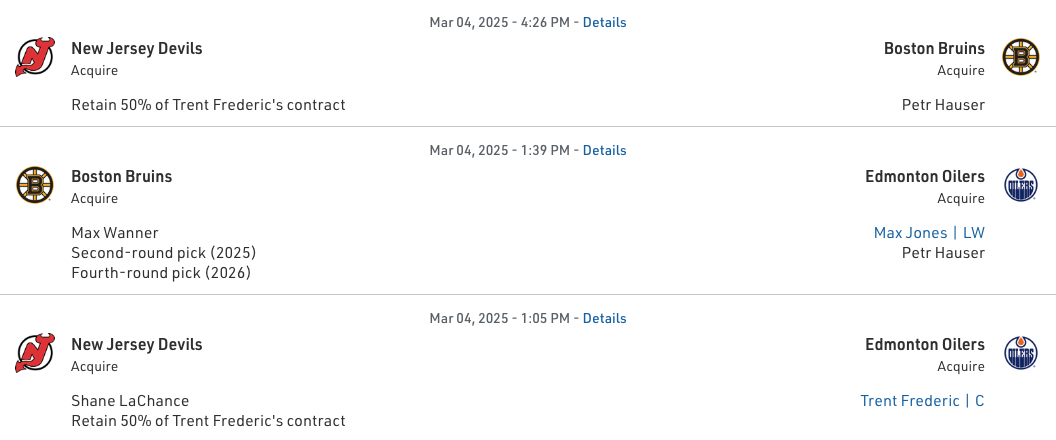
Task: Click Petr Hauser in the 4:26 PM trade
Action: click(x=943, y=105)
